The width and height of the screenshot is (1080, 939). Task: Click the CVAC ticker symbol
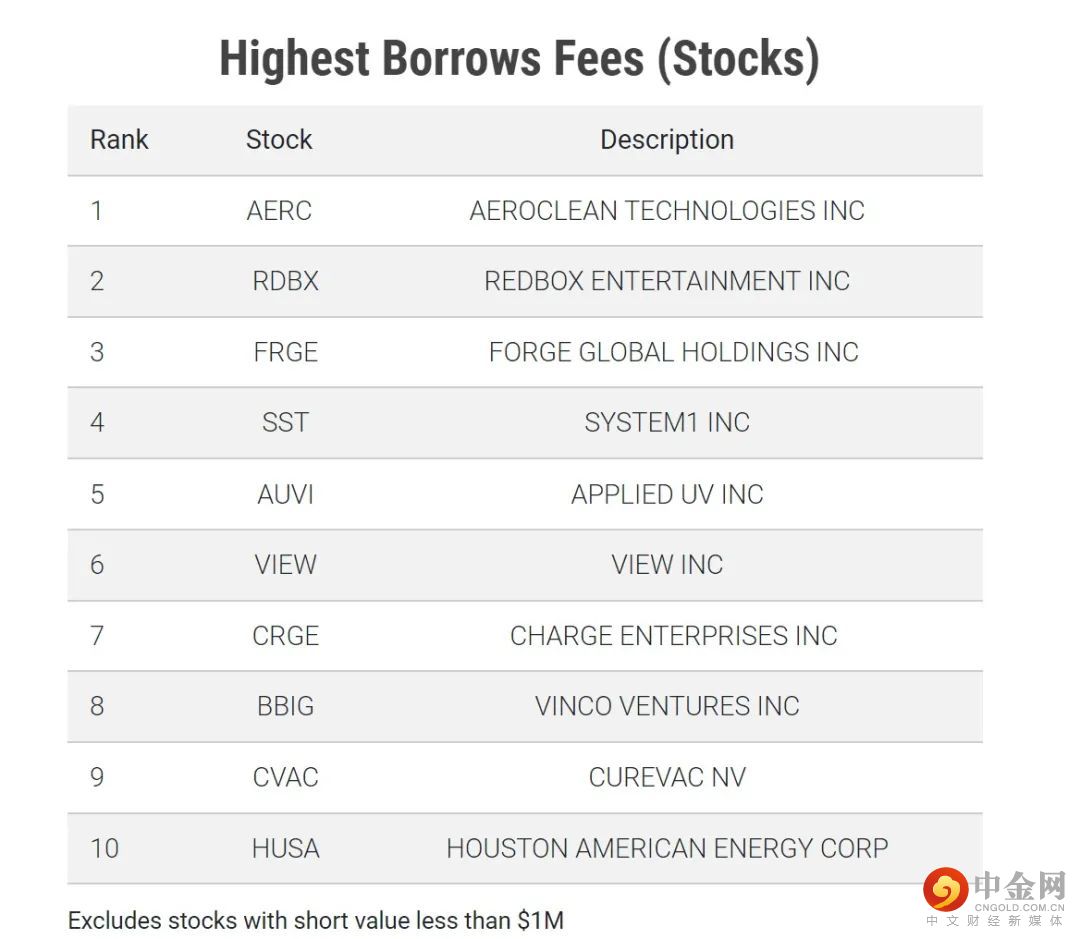point(285,777)
